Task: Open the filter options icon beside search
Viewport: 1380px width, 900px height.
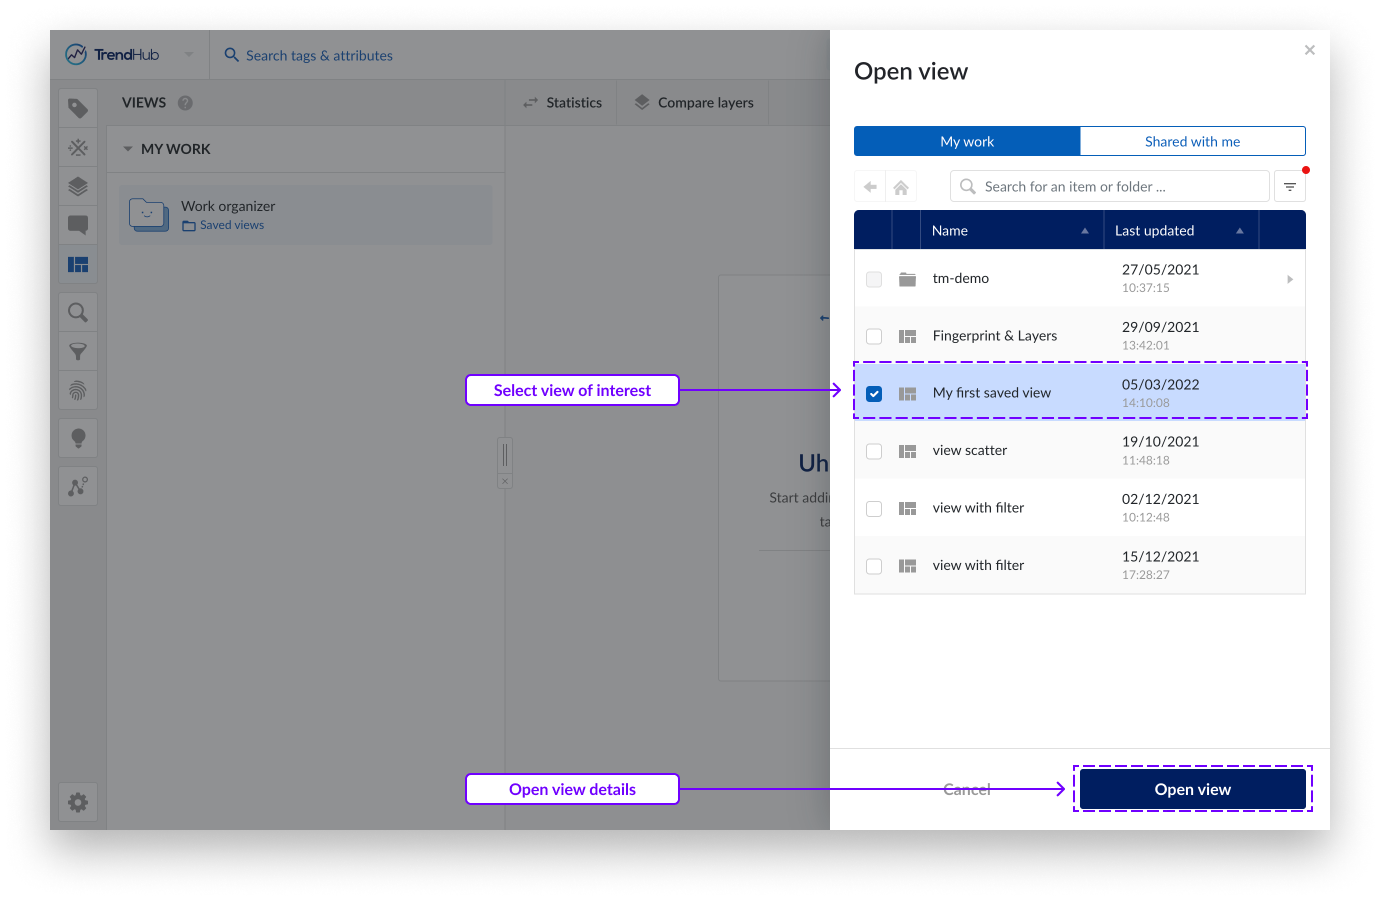Action: (1289, 187)
